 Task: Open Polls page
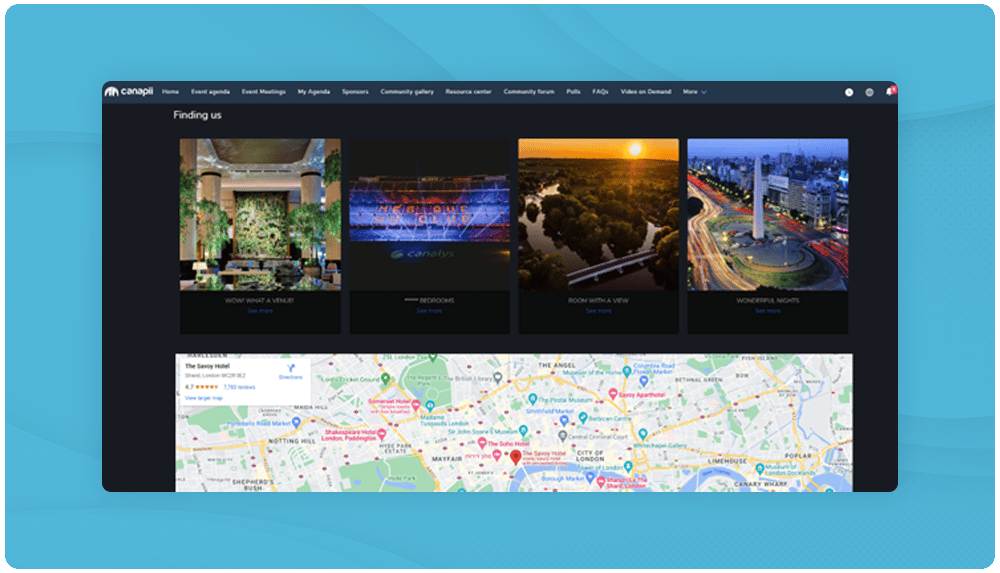pos(573,92)
